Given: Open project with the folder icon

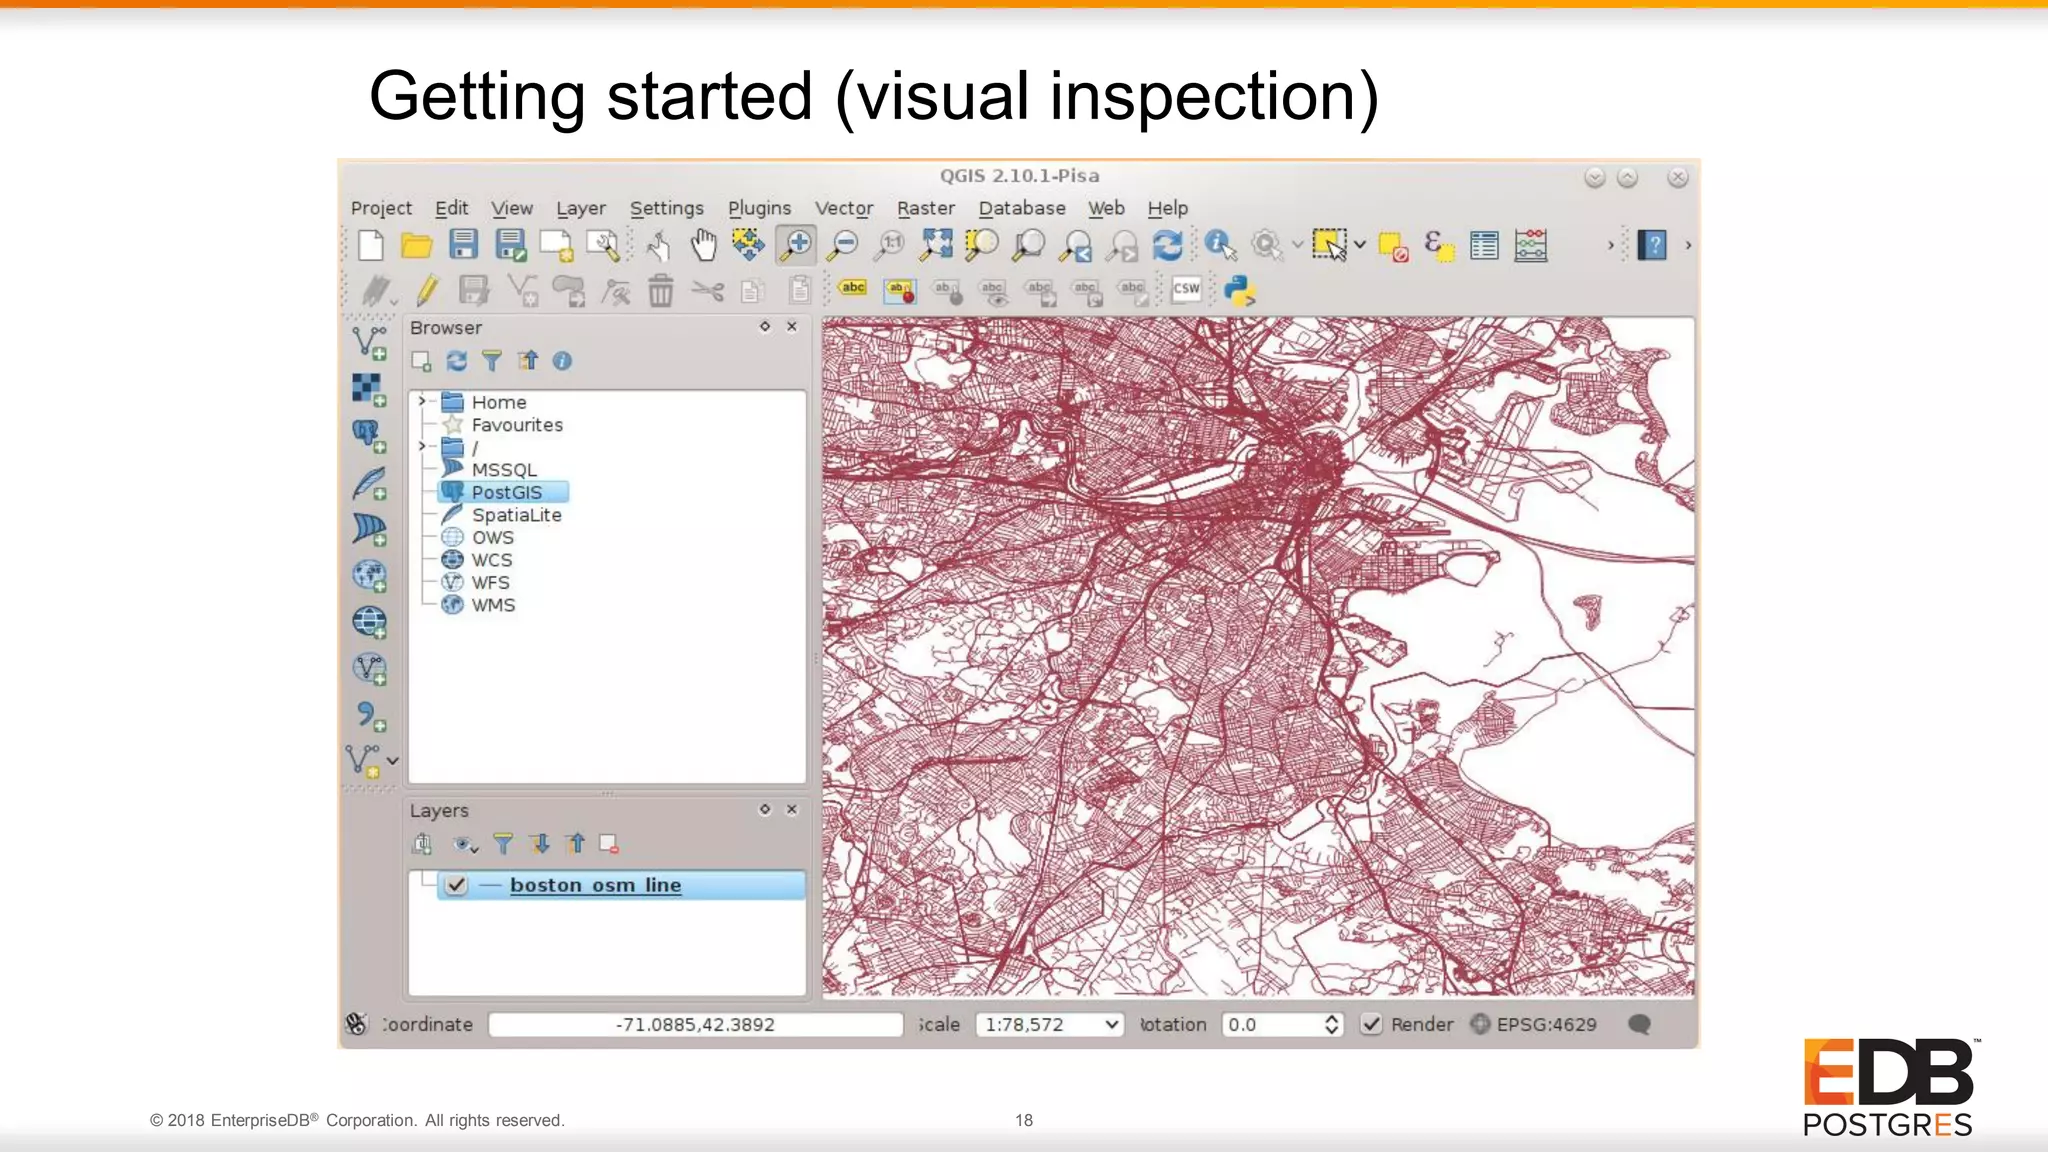Looking at the screenshot, I should [x=416, y=245].
